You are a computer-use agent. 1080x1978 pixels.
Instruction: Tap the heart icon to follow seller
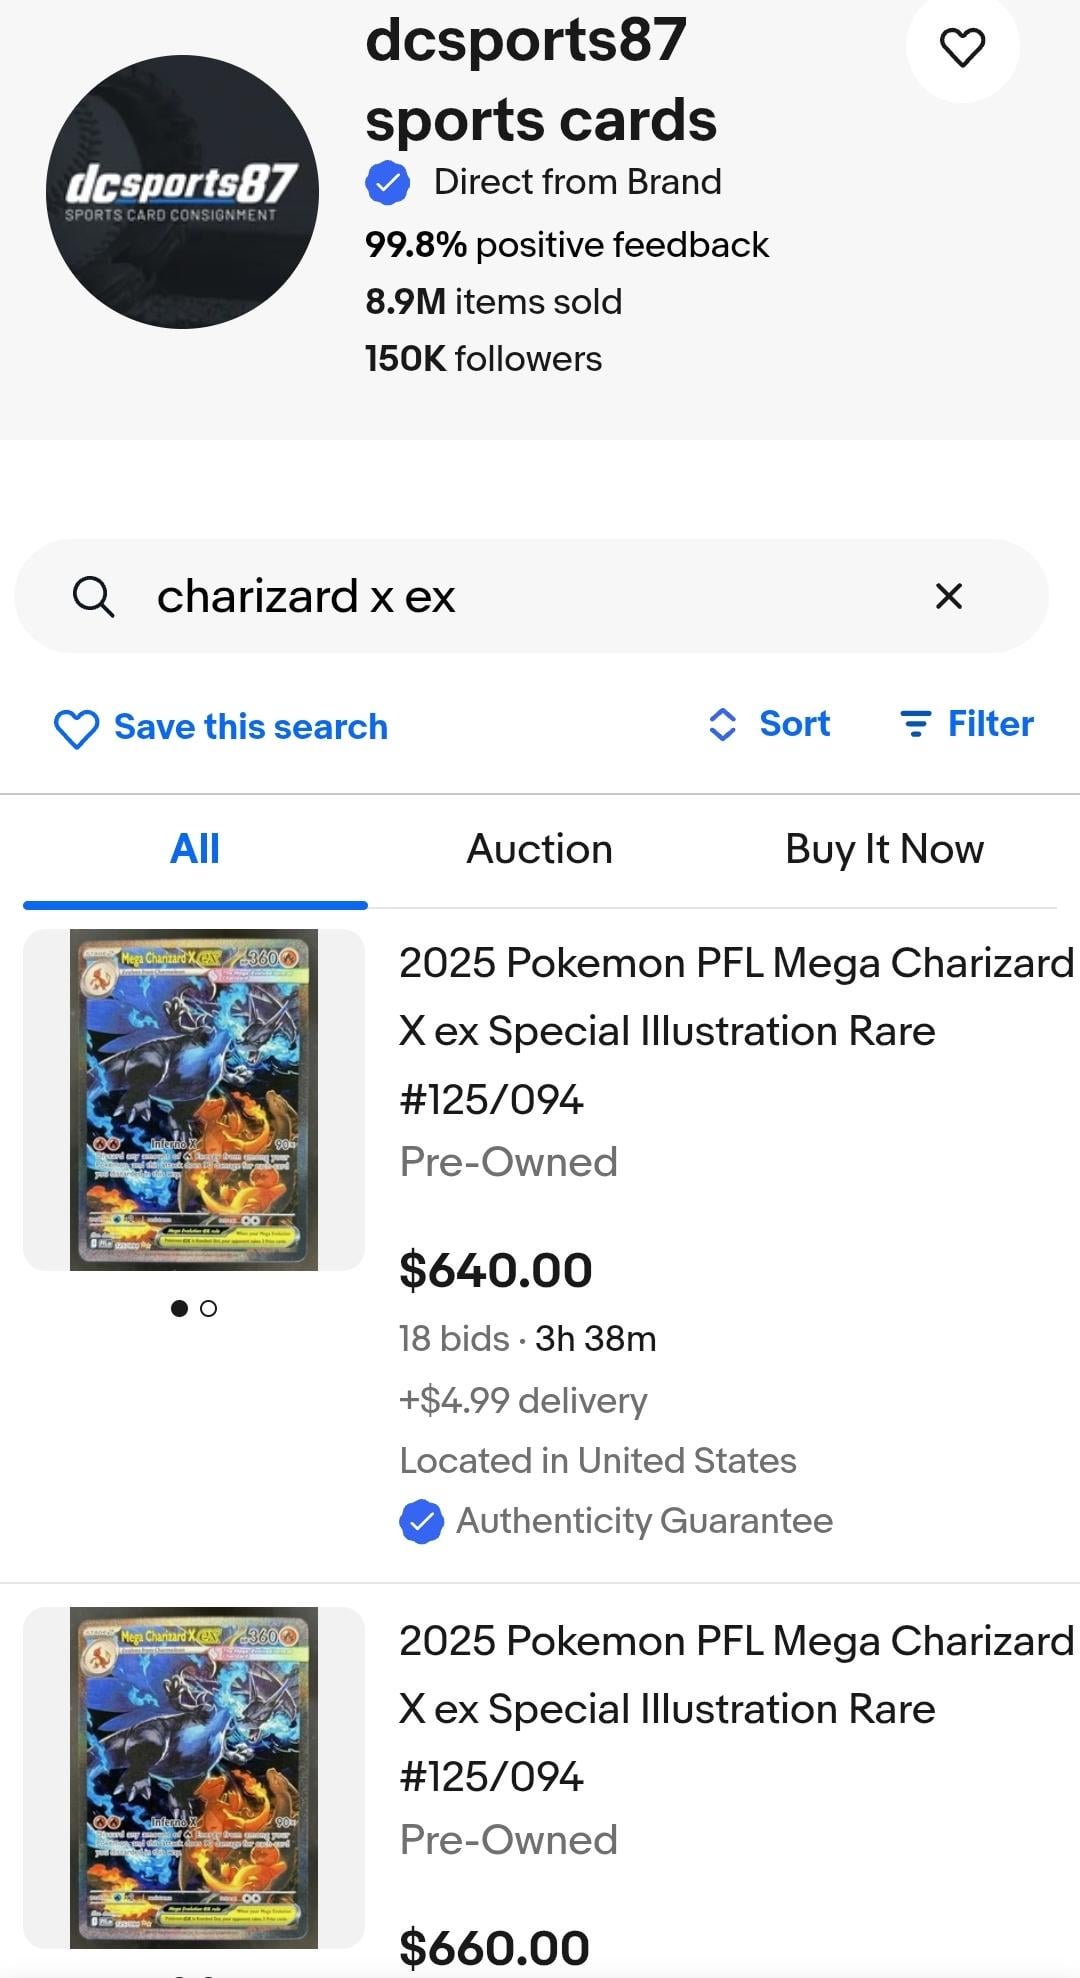(x=962, y=48)
